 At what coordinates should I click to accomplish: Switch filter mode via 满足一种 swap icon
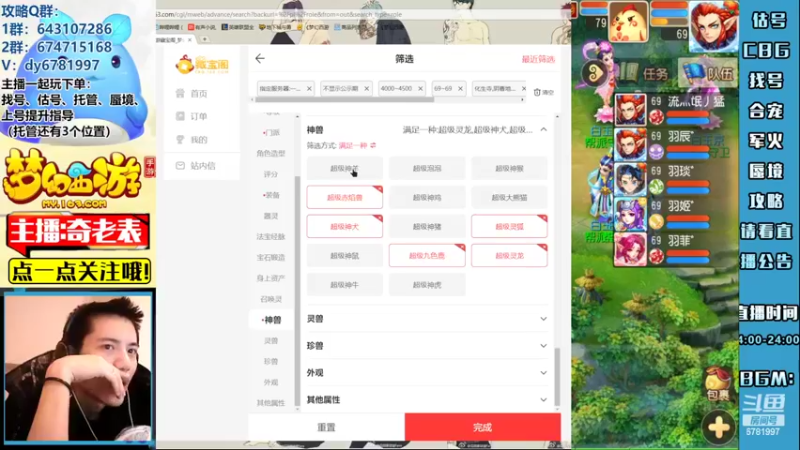[x=373, y=145]
